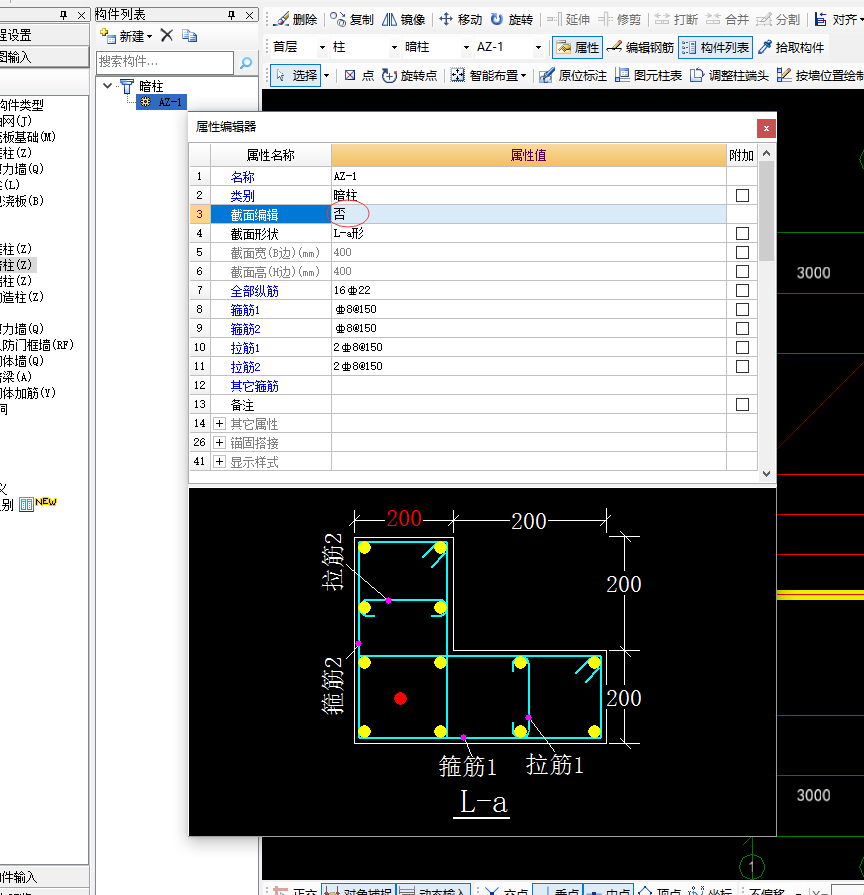Click the 全部纵筋 value 16⌀22 cell
This screenshot has width=864, height=895.
[x=528, y=291]
